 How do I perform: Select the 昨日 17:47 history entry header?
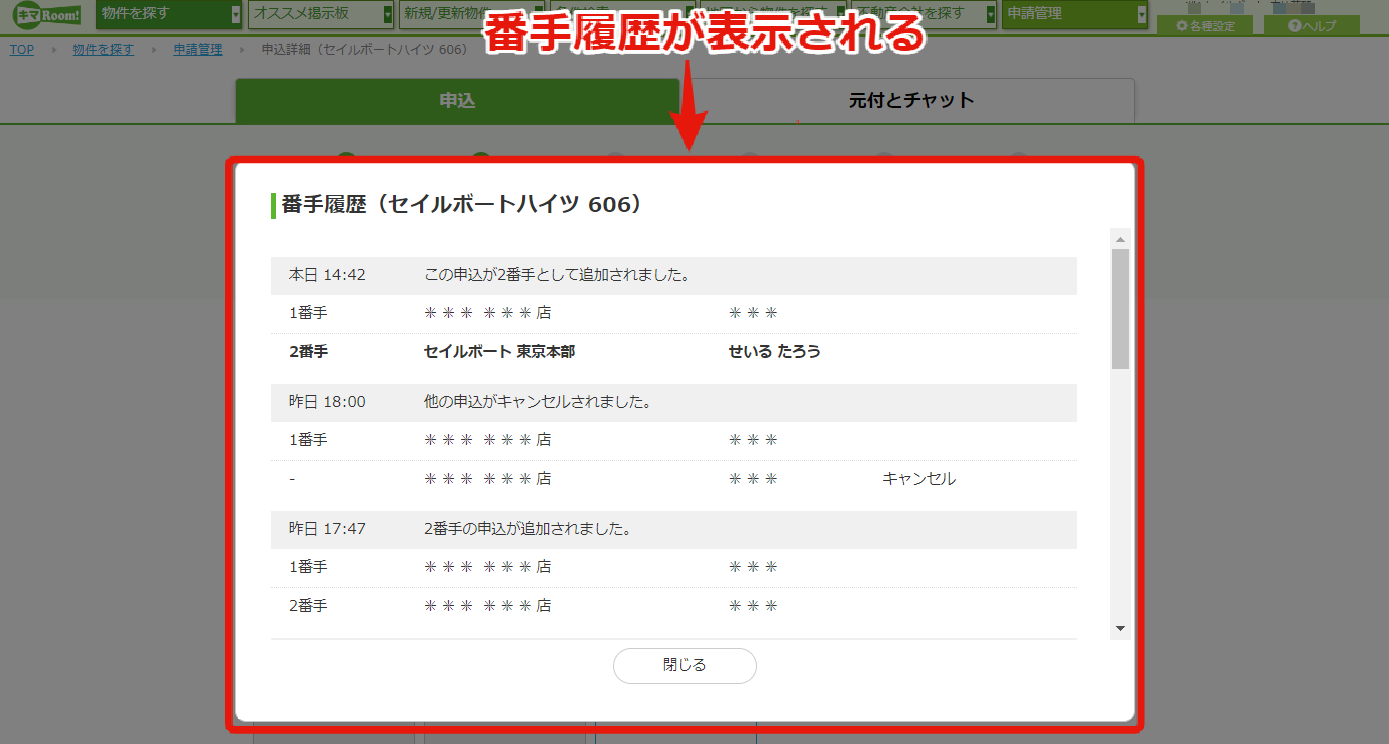[x=673, y=529]
